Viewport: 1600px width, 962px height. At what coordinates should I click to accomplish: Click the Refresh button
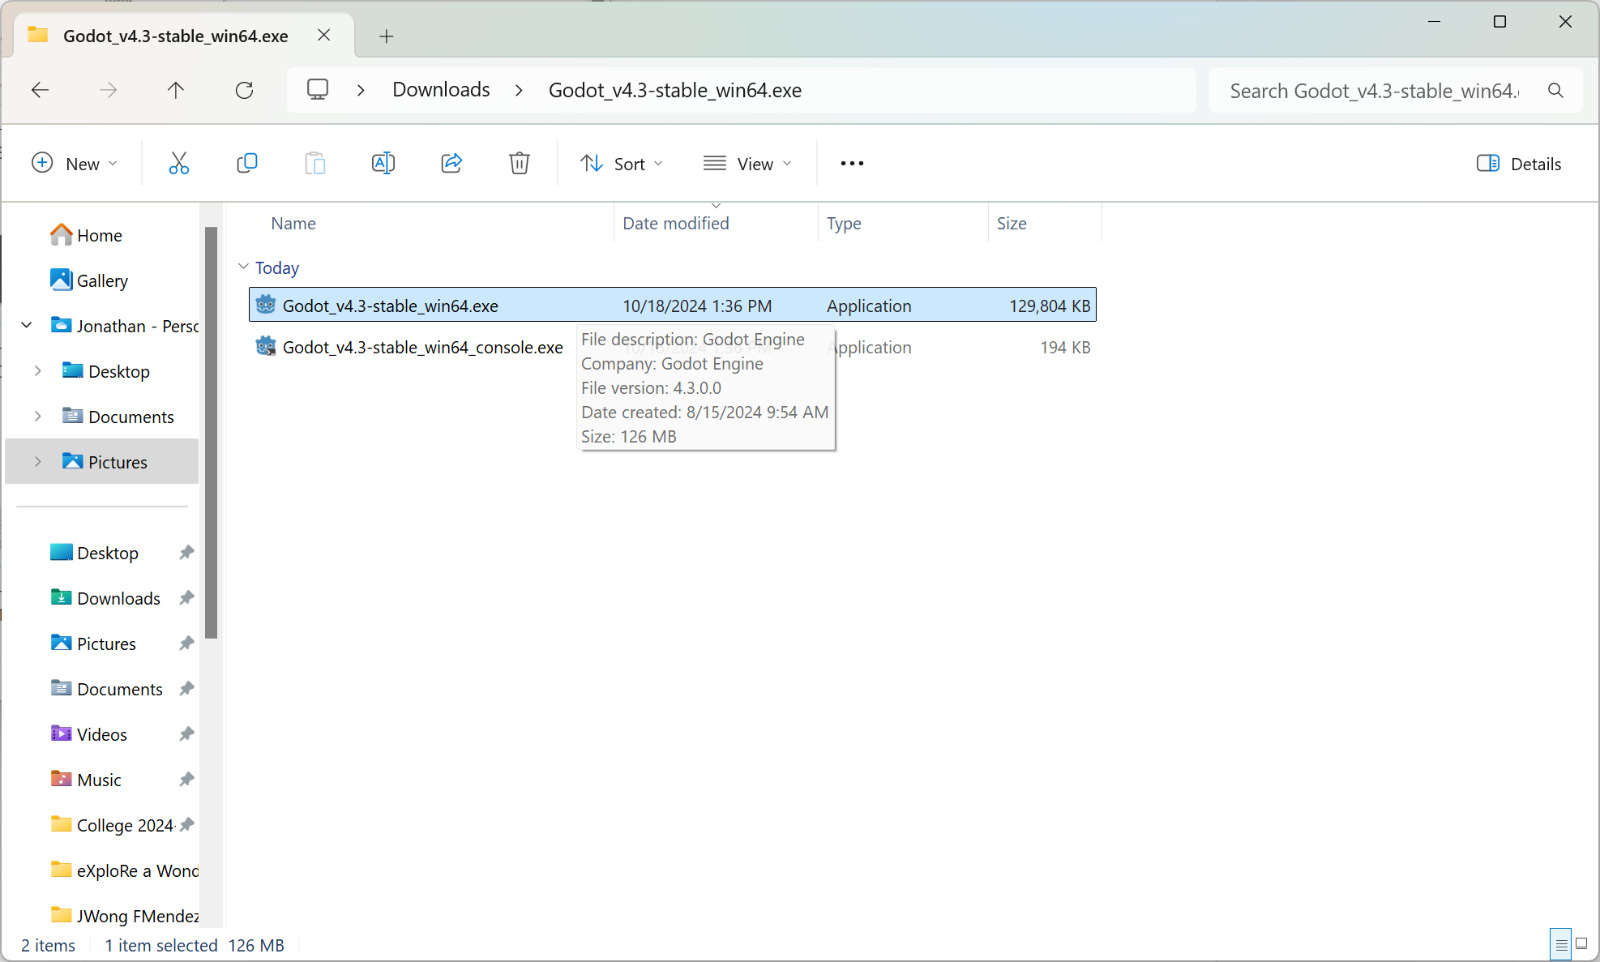point(244,90)
